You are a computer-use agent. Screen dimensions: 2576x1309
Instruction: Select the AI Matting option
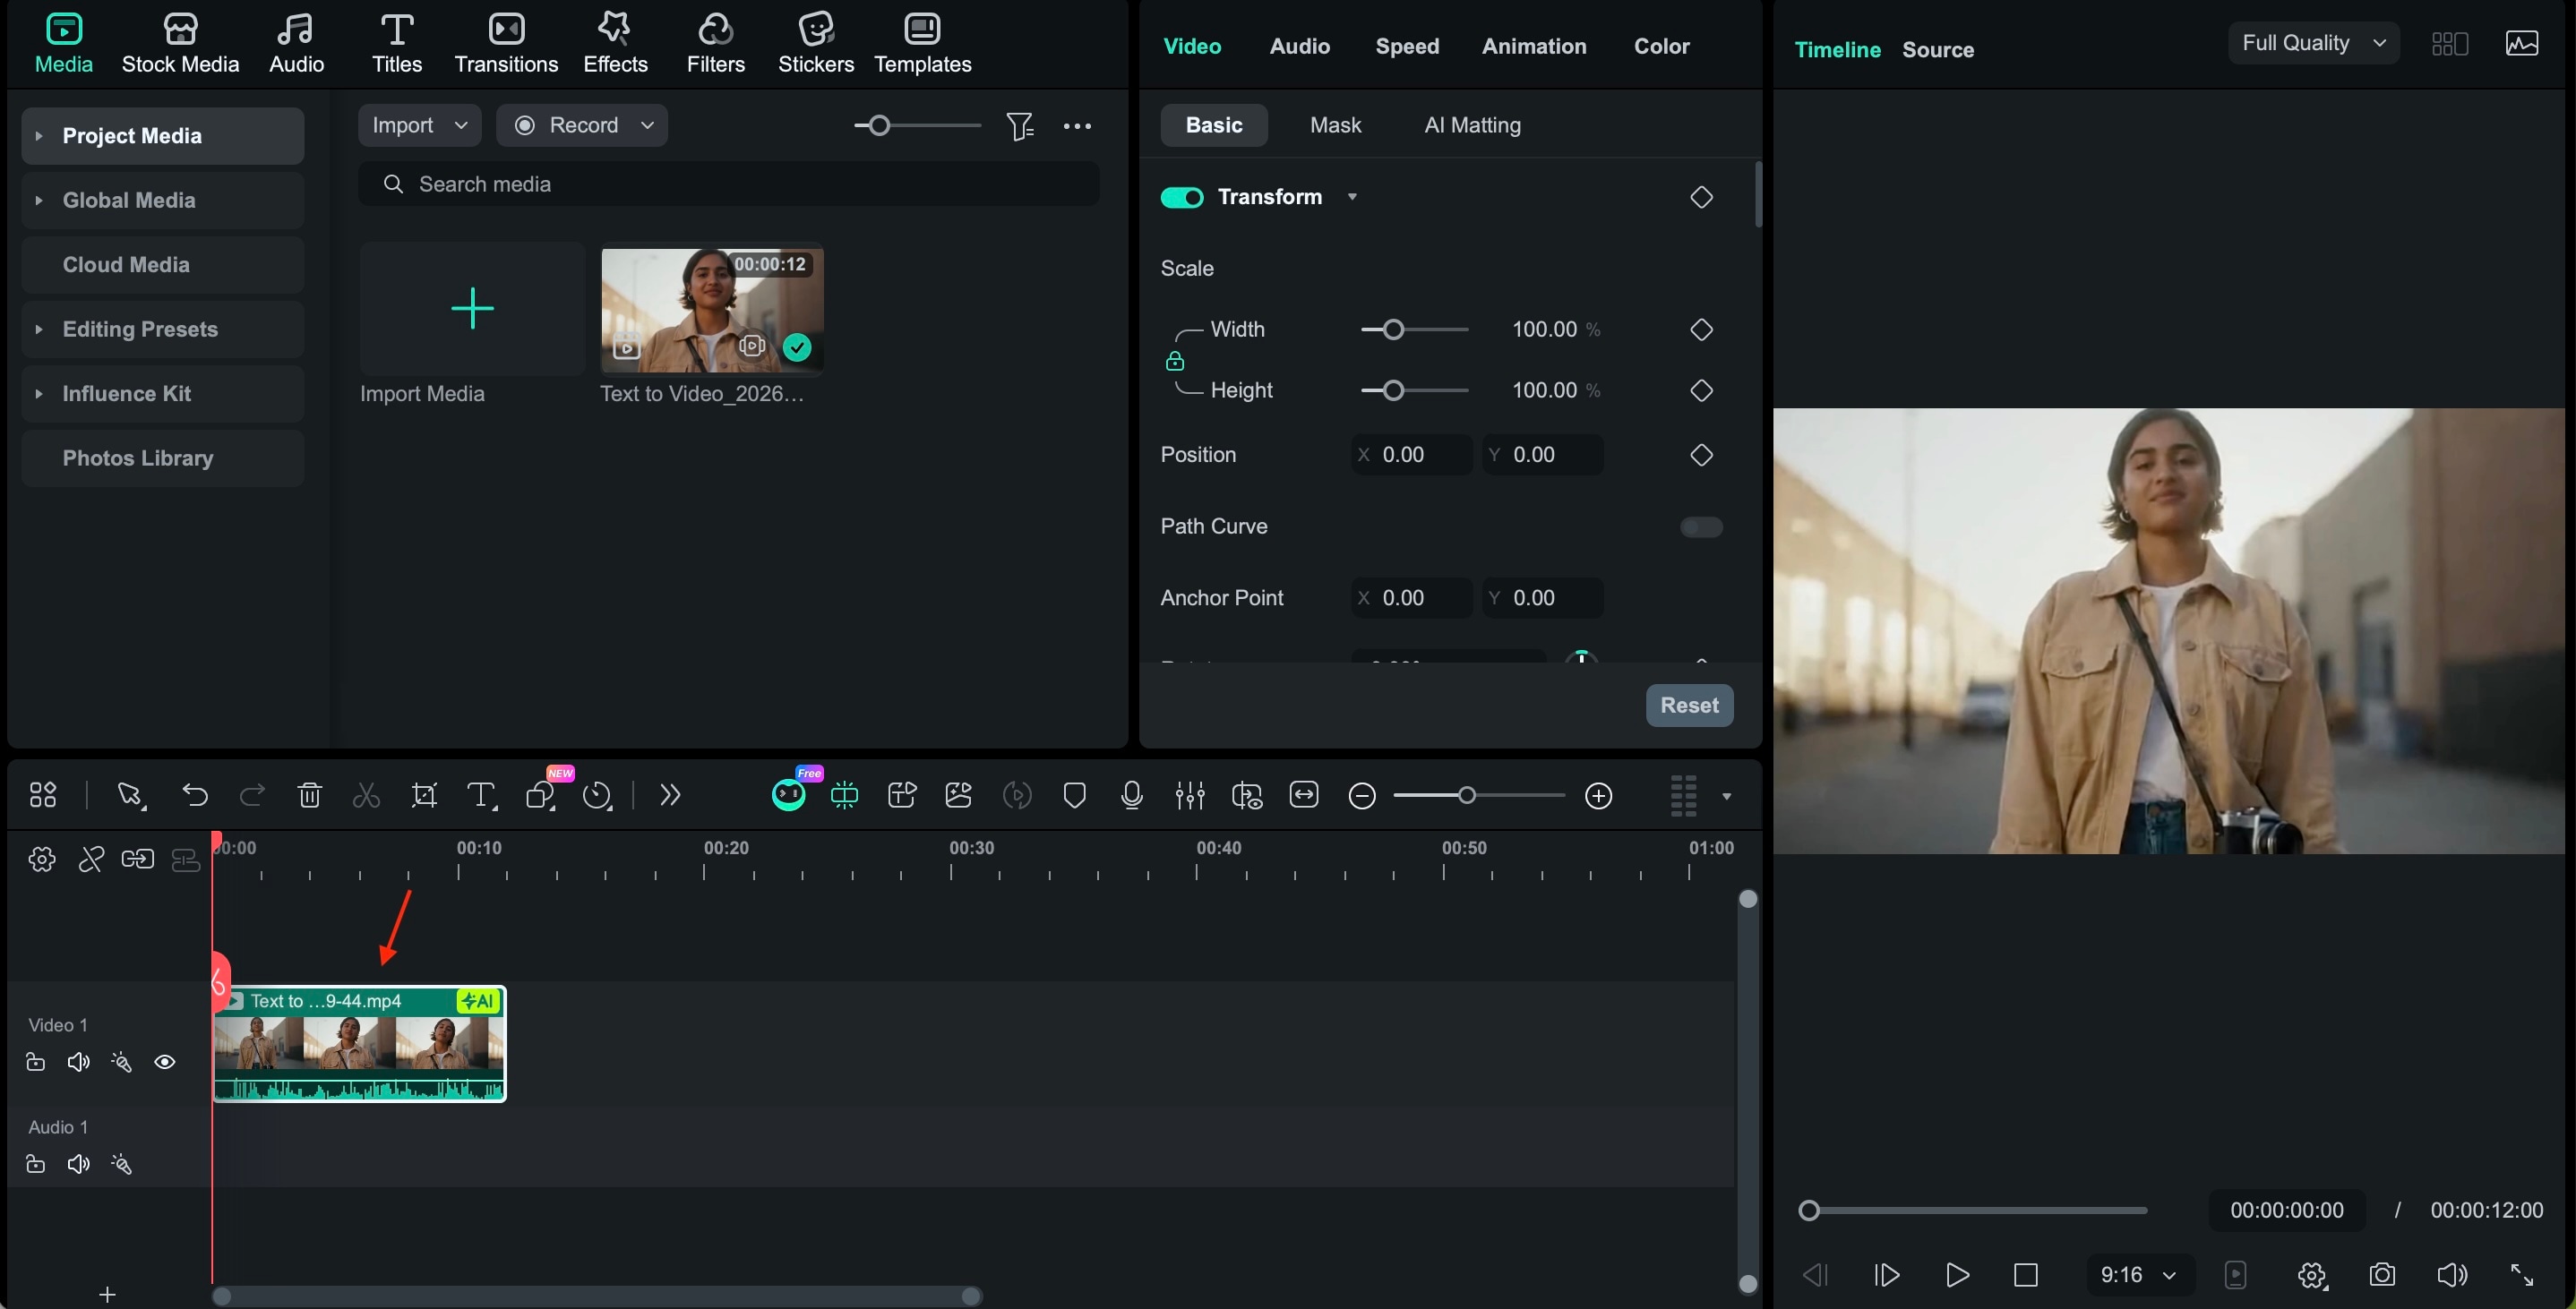coord(1471,125)
